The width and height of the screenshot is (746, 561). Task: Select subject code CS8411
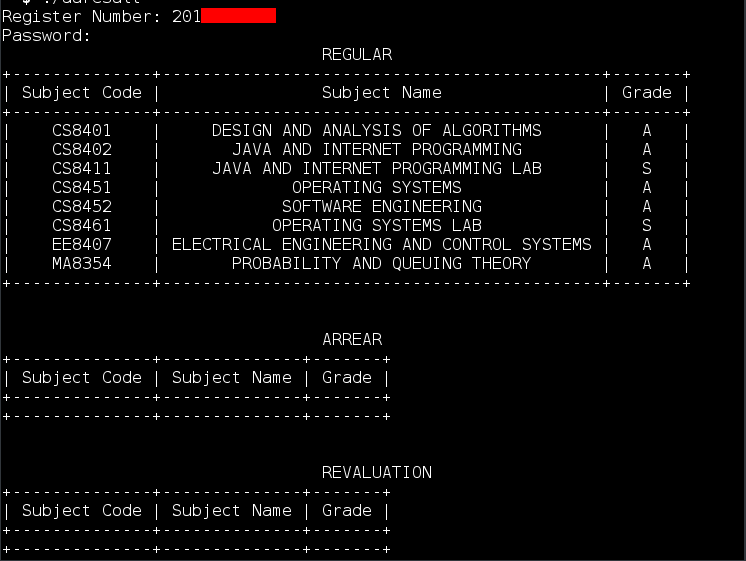point(81,168)
